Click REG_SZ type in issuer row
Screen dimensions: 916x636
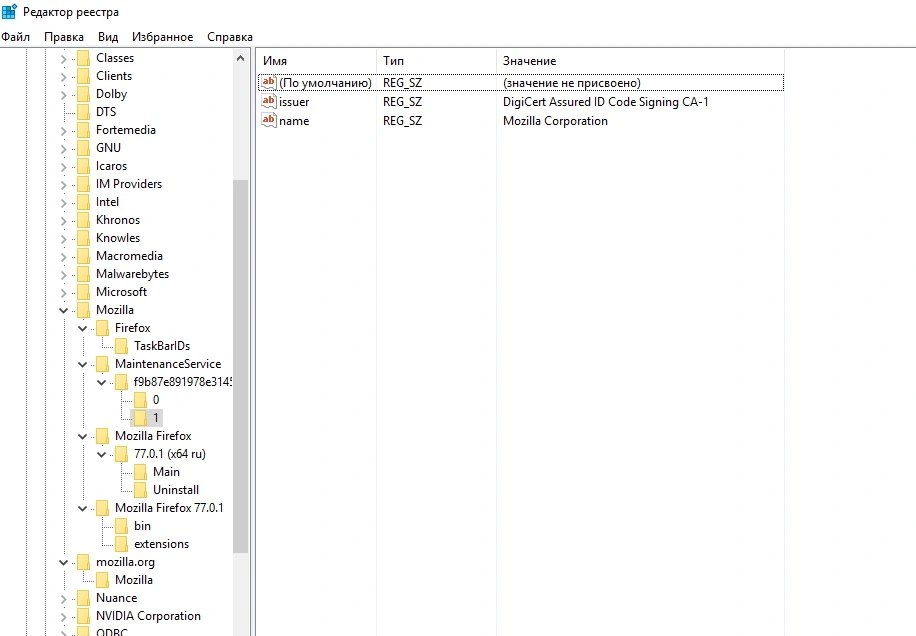point(403,102)
